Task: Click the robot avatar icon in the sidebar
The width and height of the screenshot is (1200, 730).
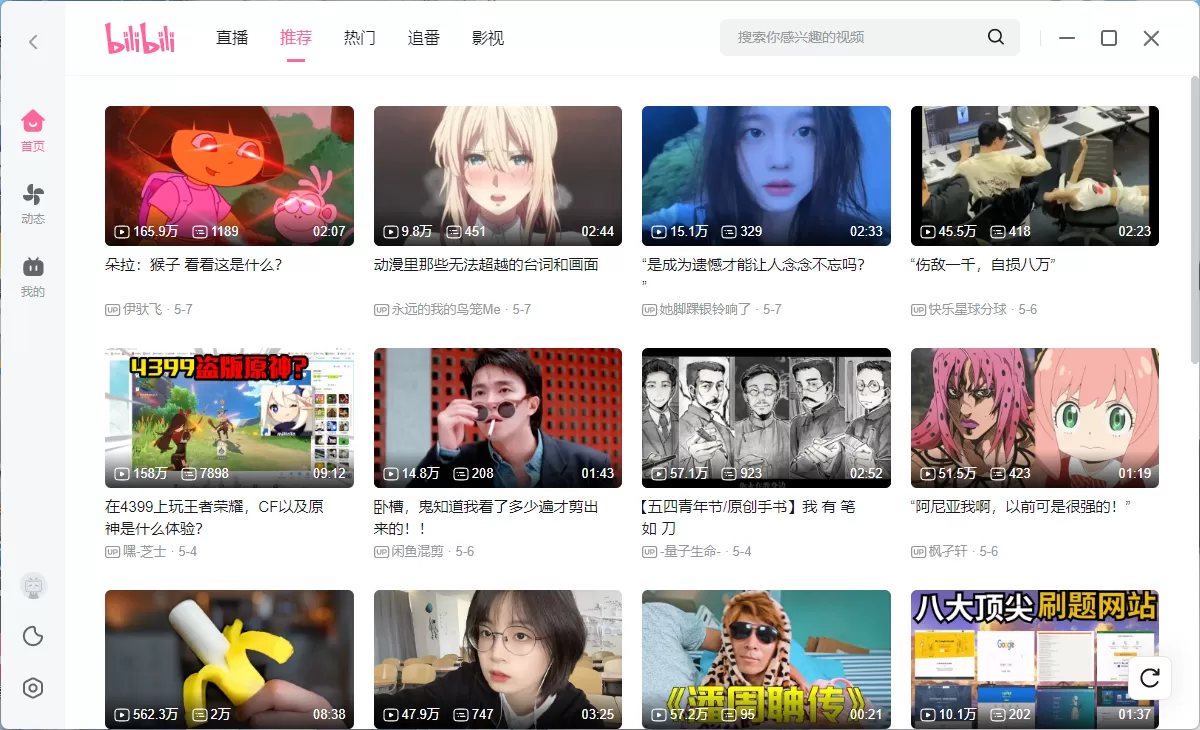Action: coord(33,585)
